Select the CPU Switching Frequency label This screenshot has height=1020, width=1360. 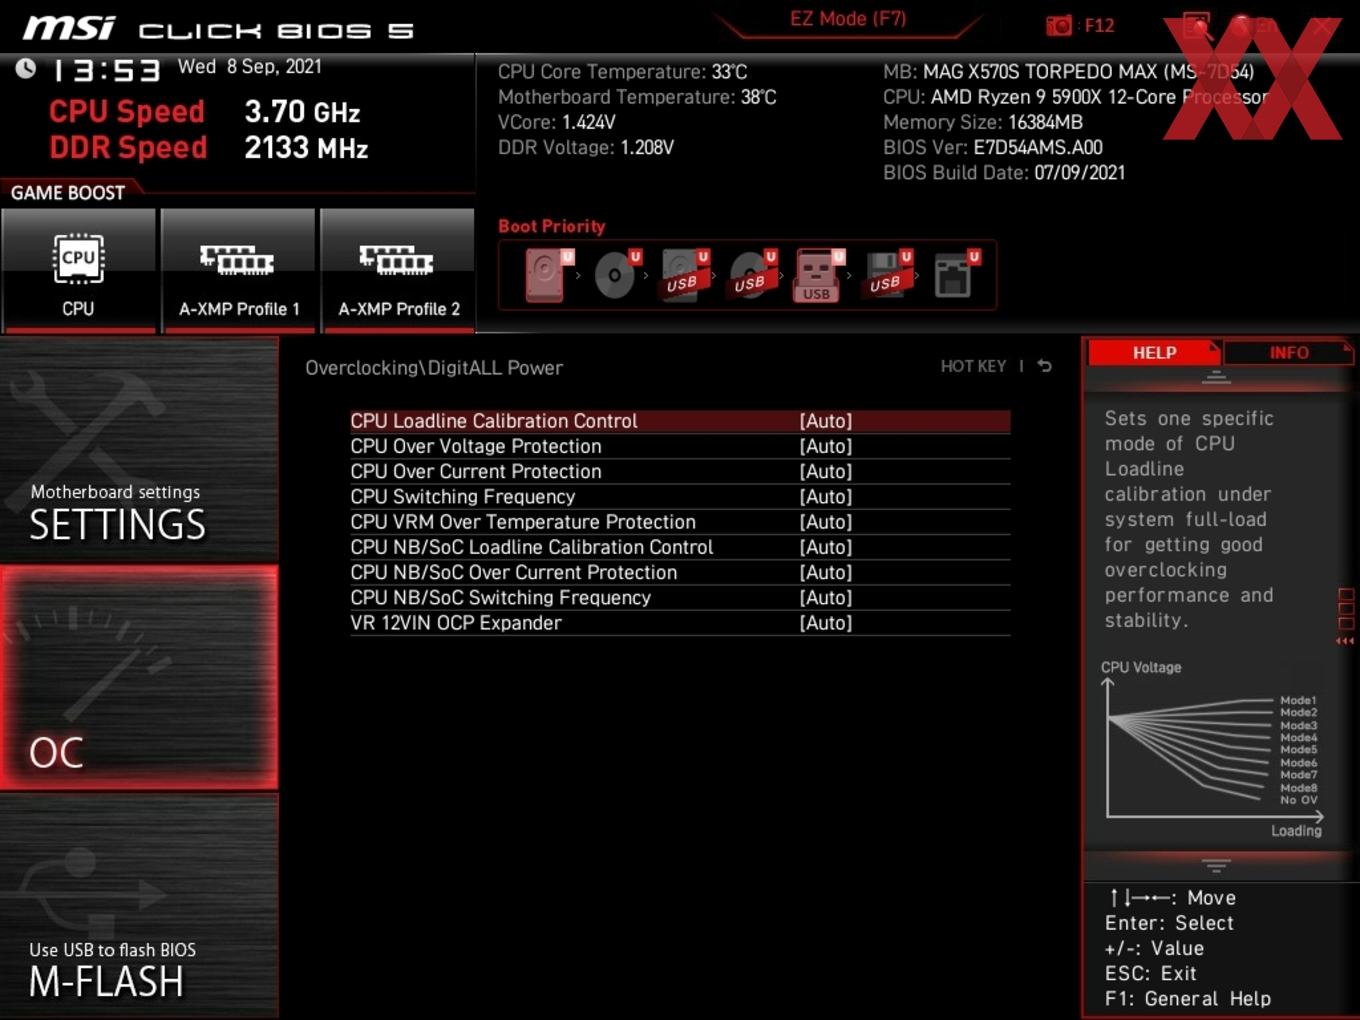click(463, 497)
